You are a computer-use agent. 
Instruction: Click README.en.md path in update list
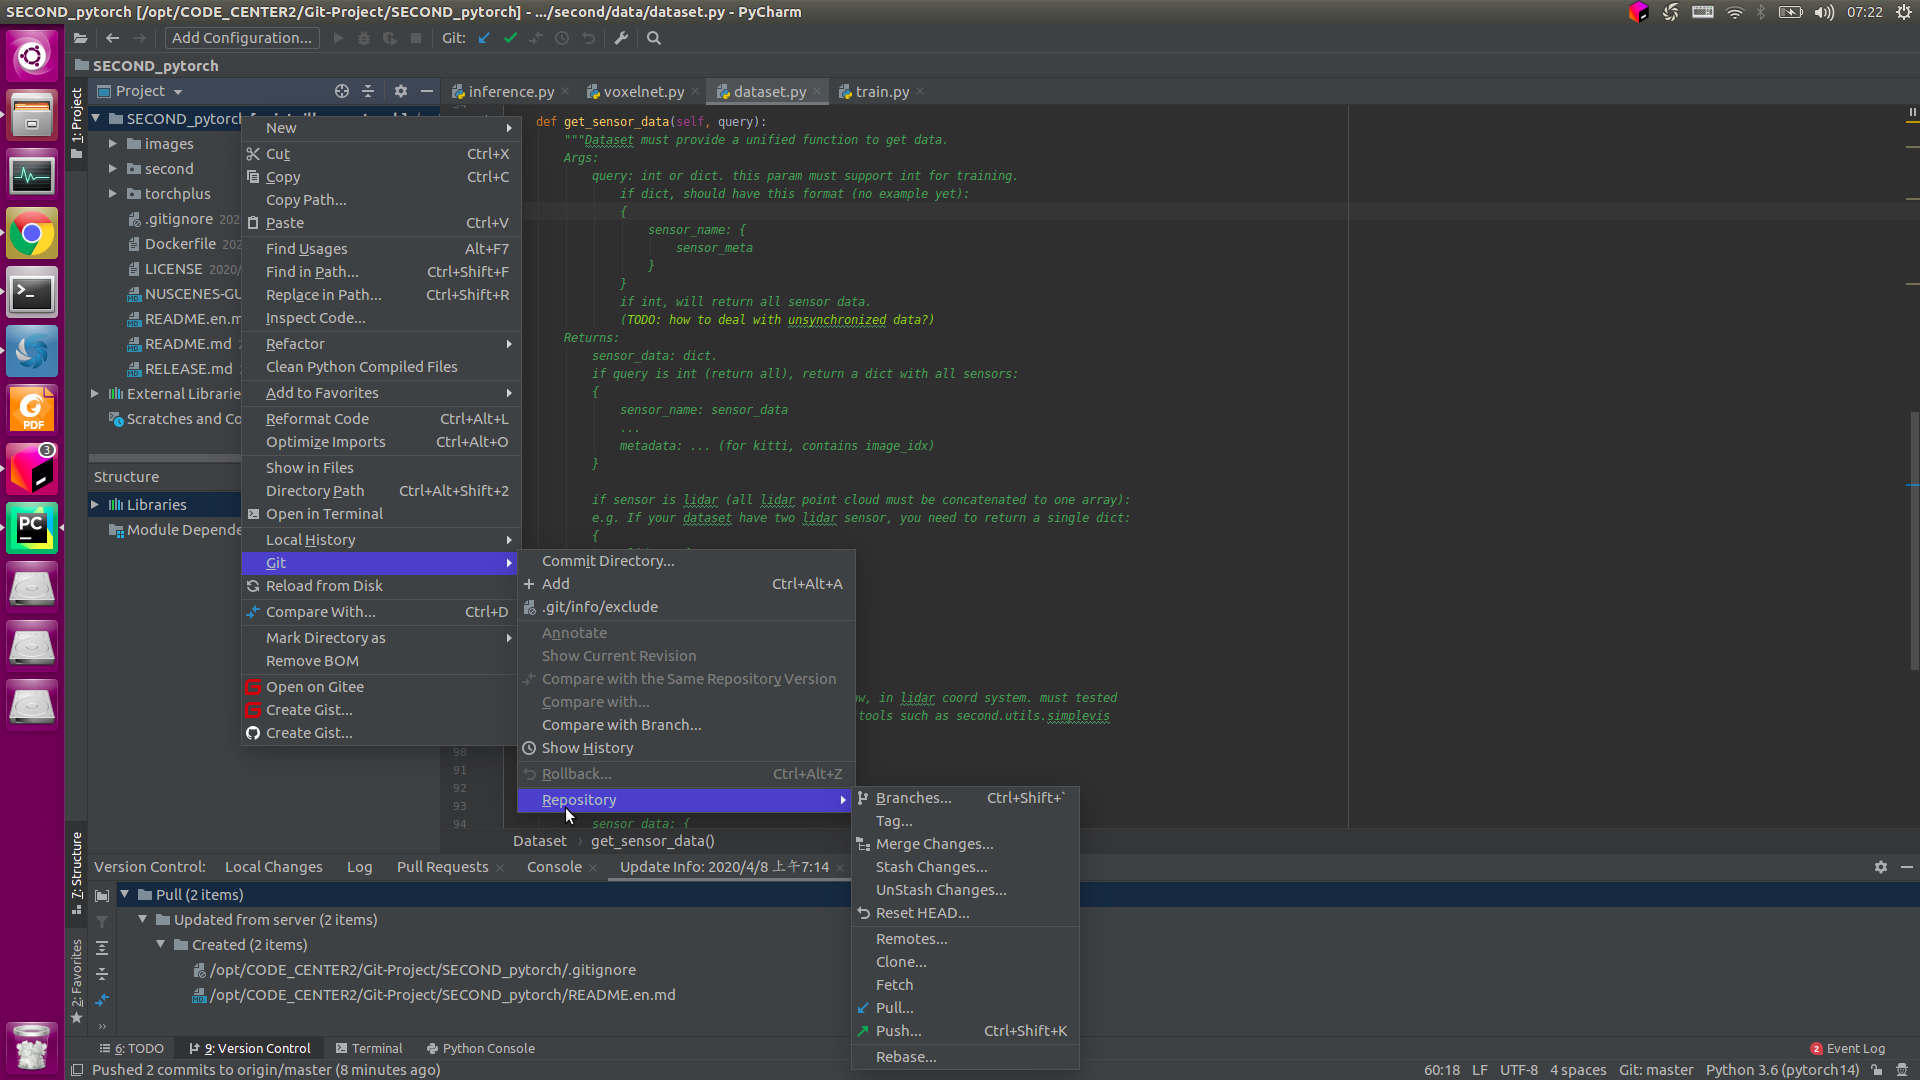443,995
